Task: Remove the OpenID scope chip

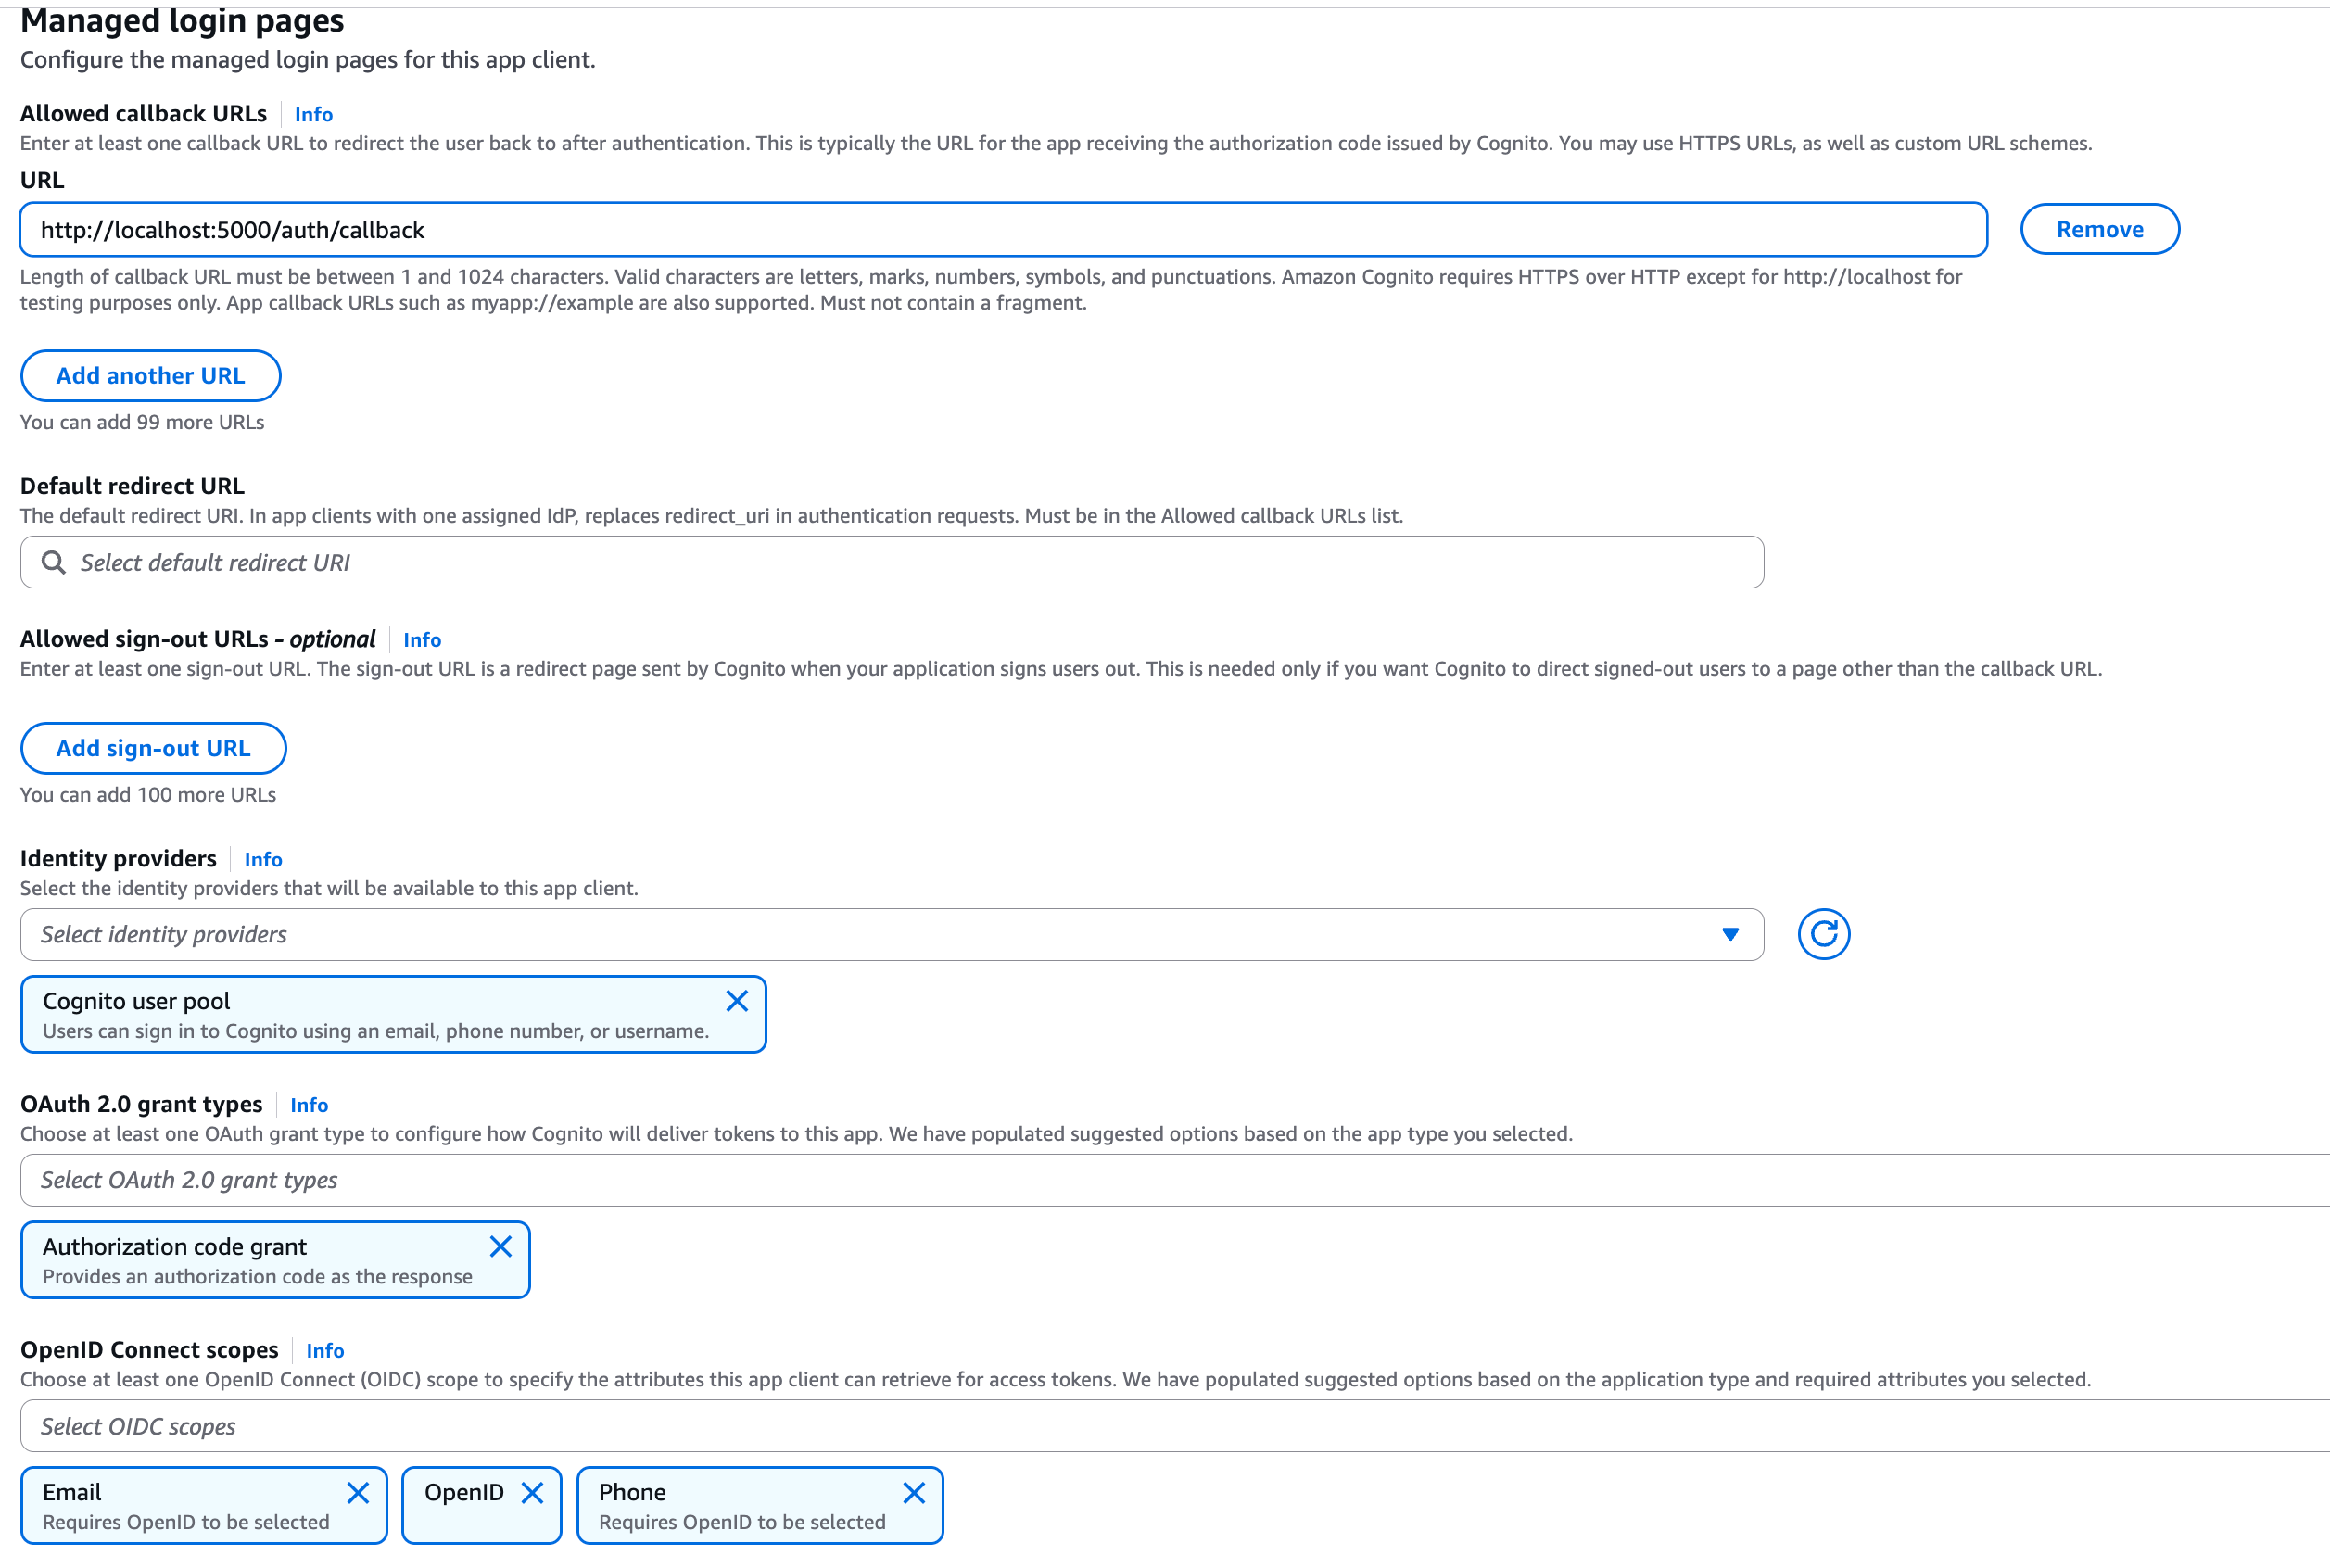Action: tap(533, 1493)
